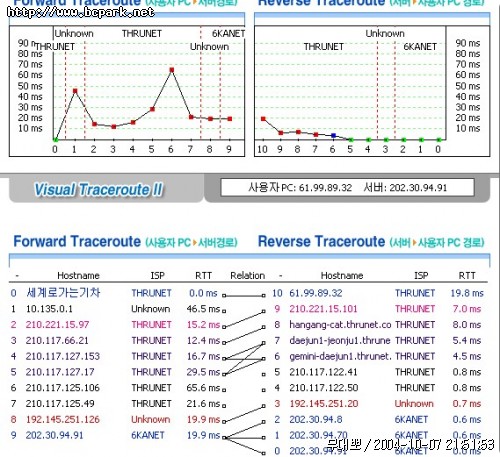Viewport: 500px width, 457px height.
Task: Select host 210.117.122.41 in the reverse table
Action: [323, 372]
